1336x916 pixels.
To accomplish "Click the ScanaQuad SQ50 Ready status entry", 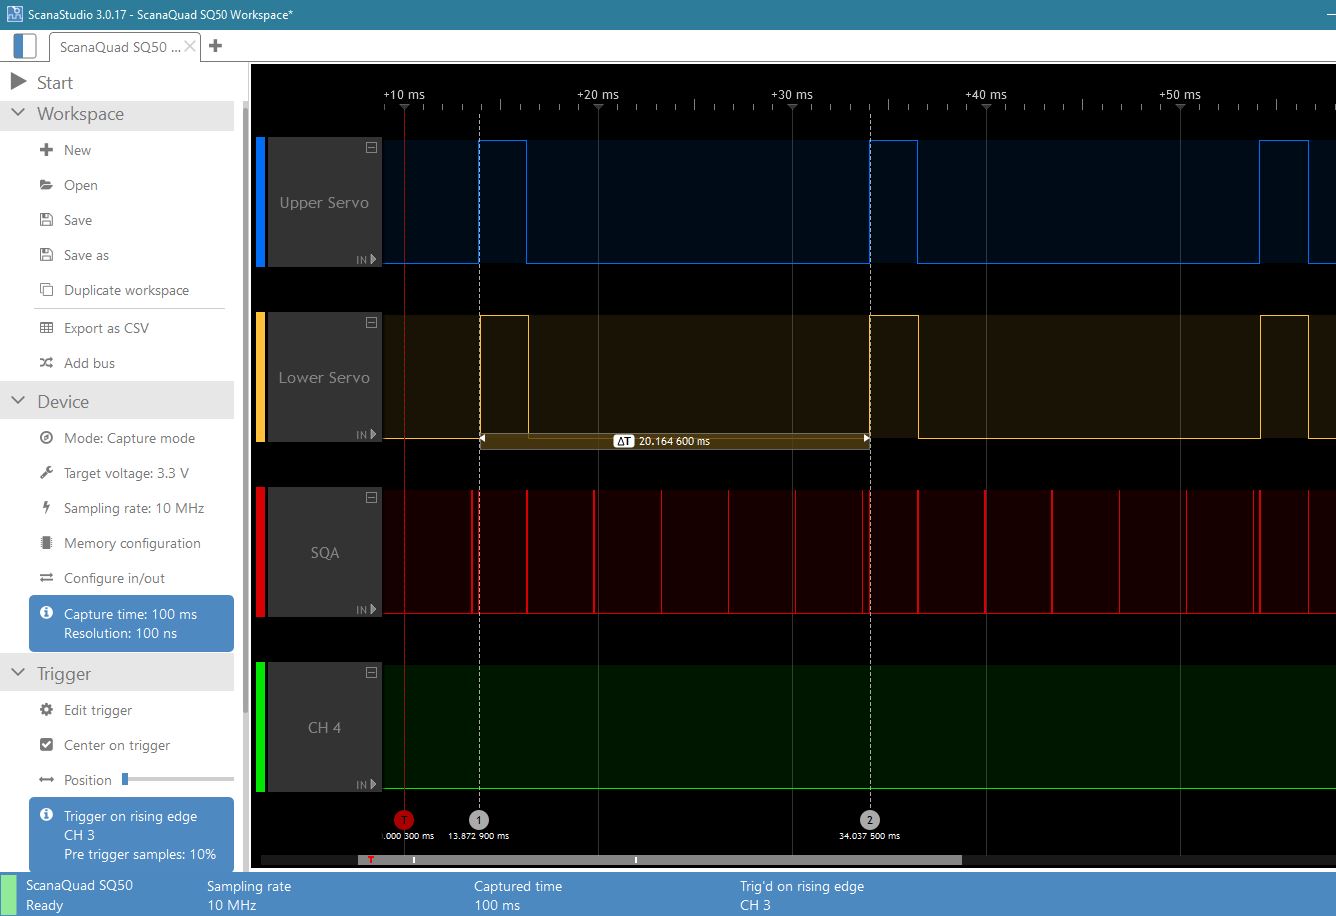I will [79, 895].
